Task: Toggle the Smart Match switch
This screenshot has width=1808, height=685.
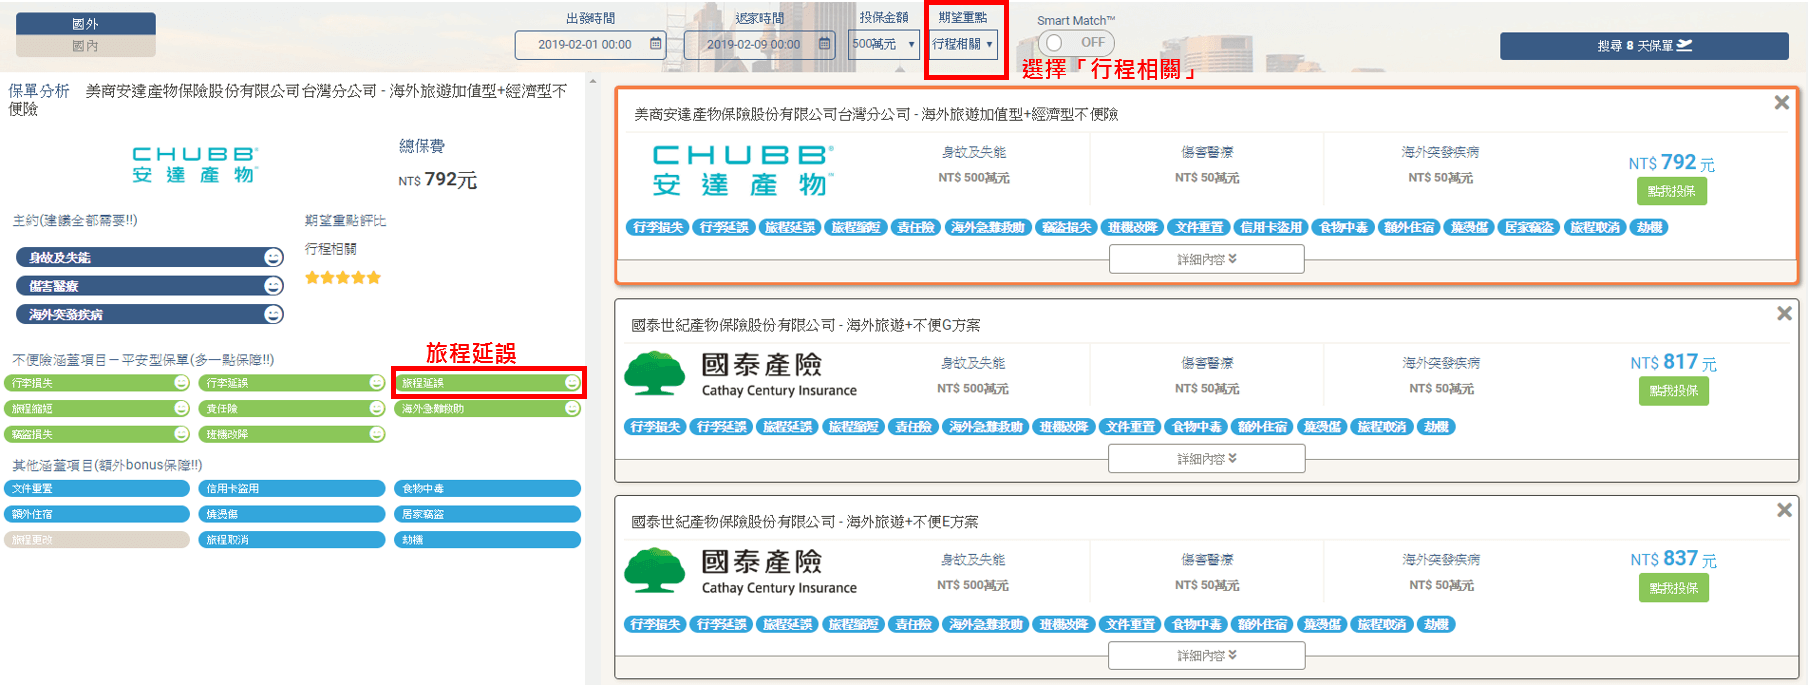Action: point(1076,43)
